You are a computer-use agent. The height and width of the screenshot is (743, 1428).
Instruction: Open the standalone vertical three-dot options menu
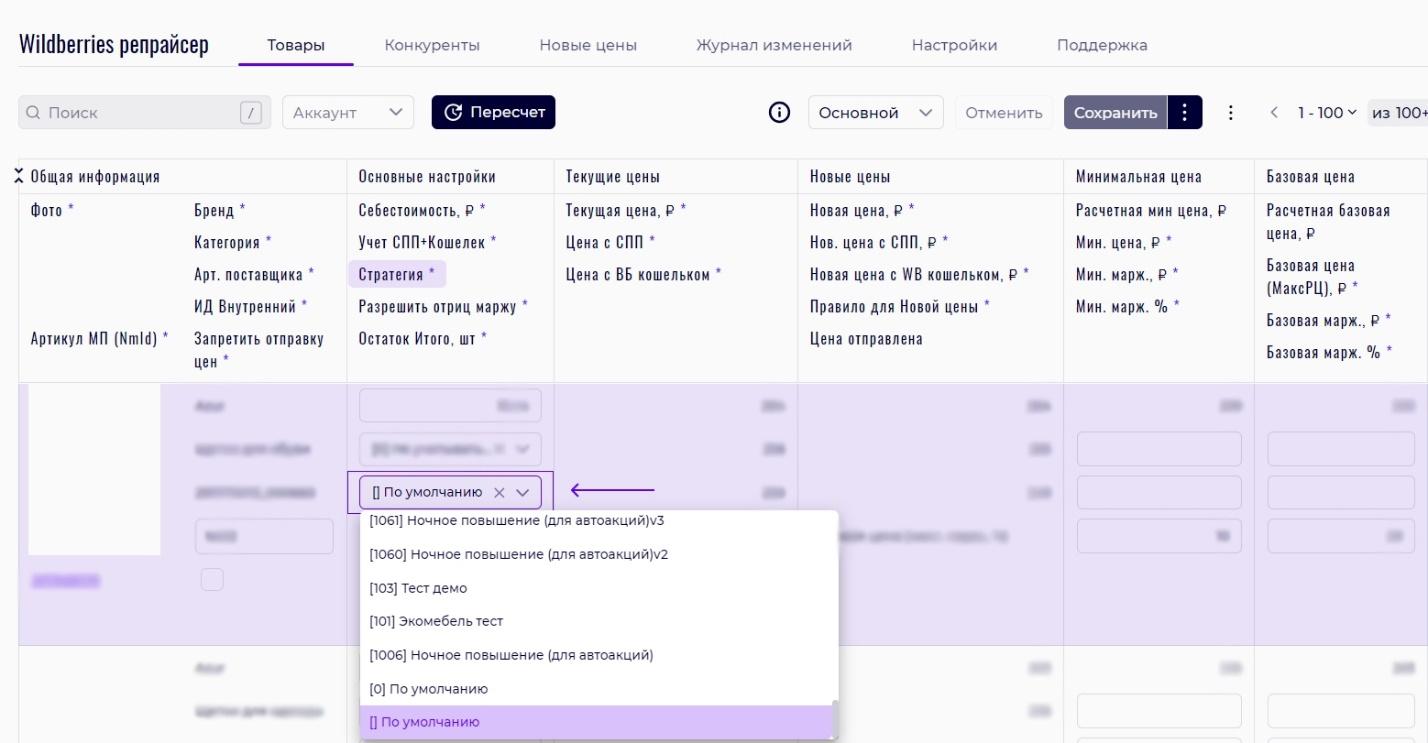point(1229,113)
